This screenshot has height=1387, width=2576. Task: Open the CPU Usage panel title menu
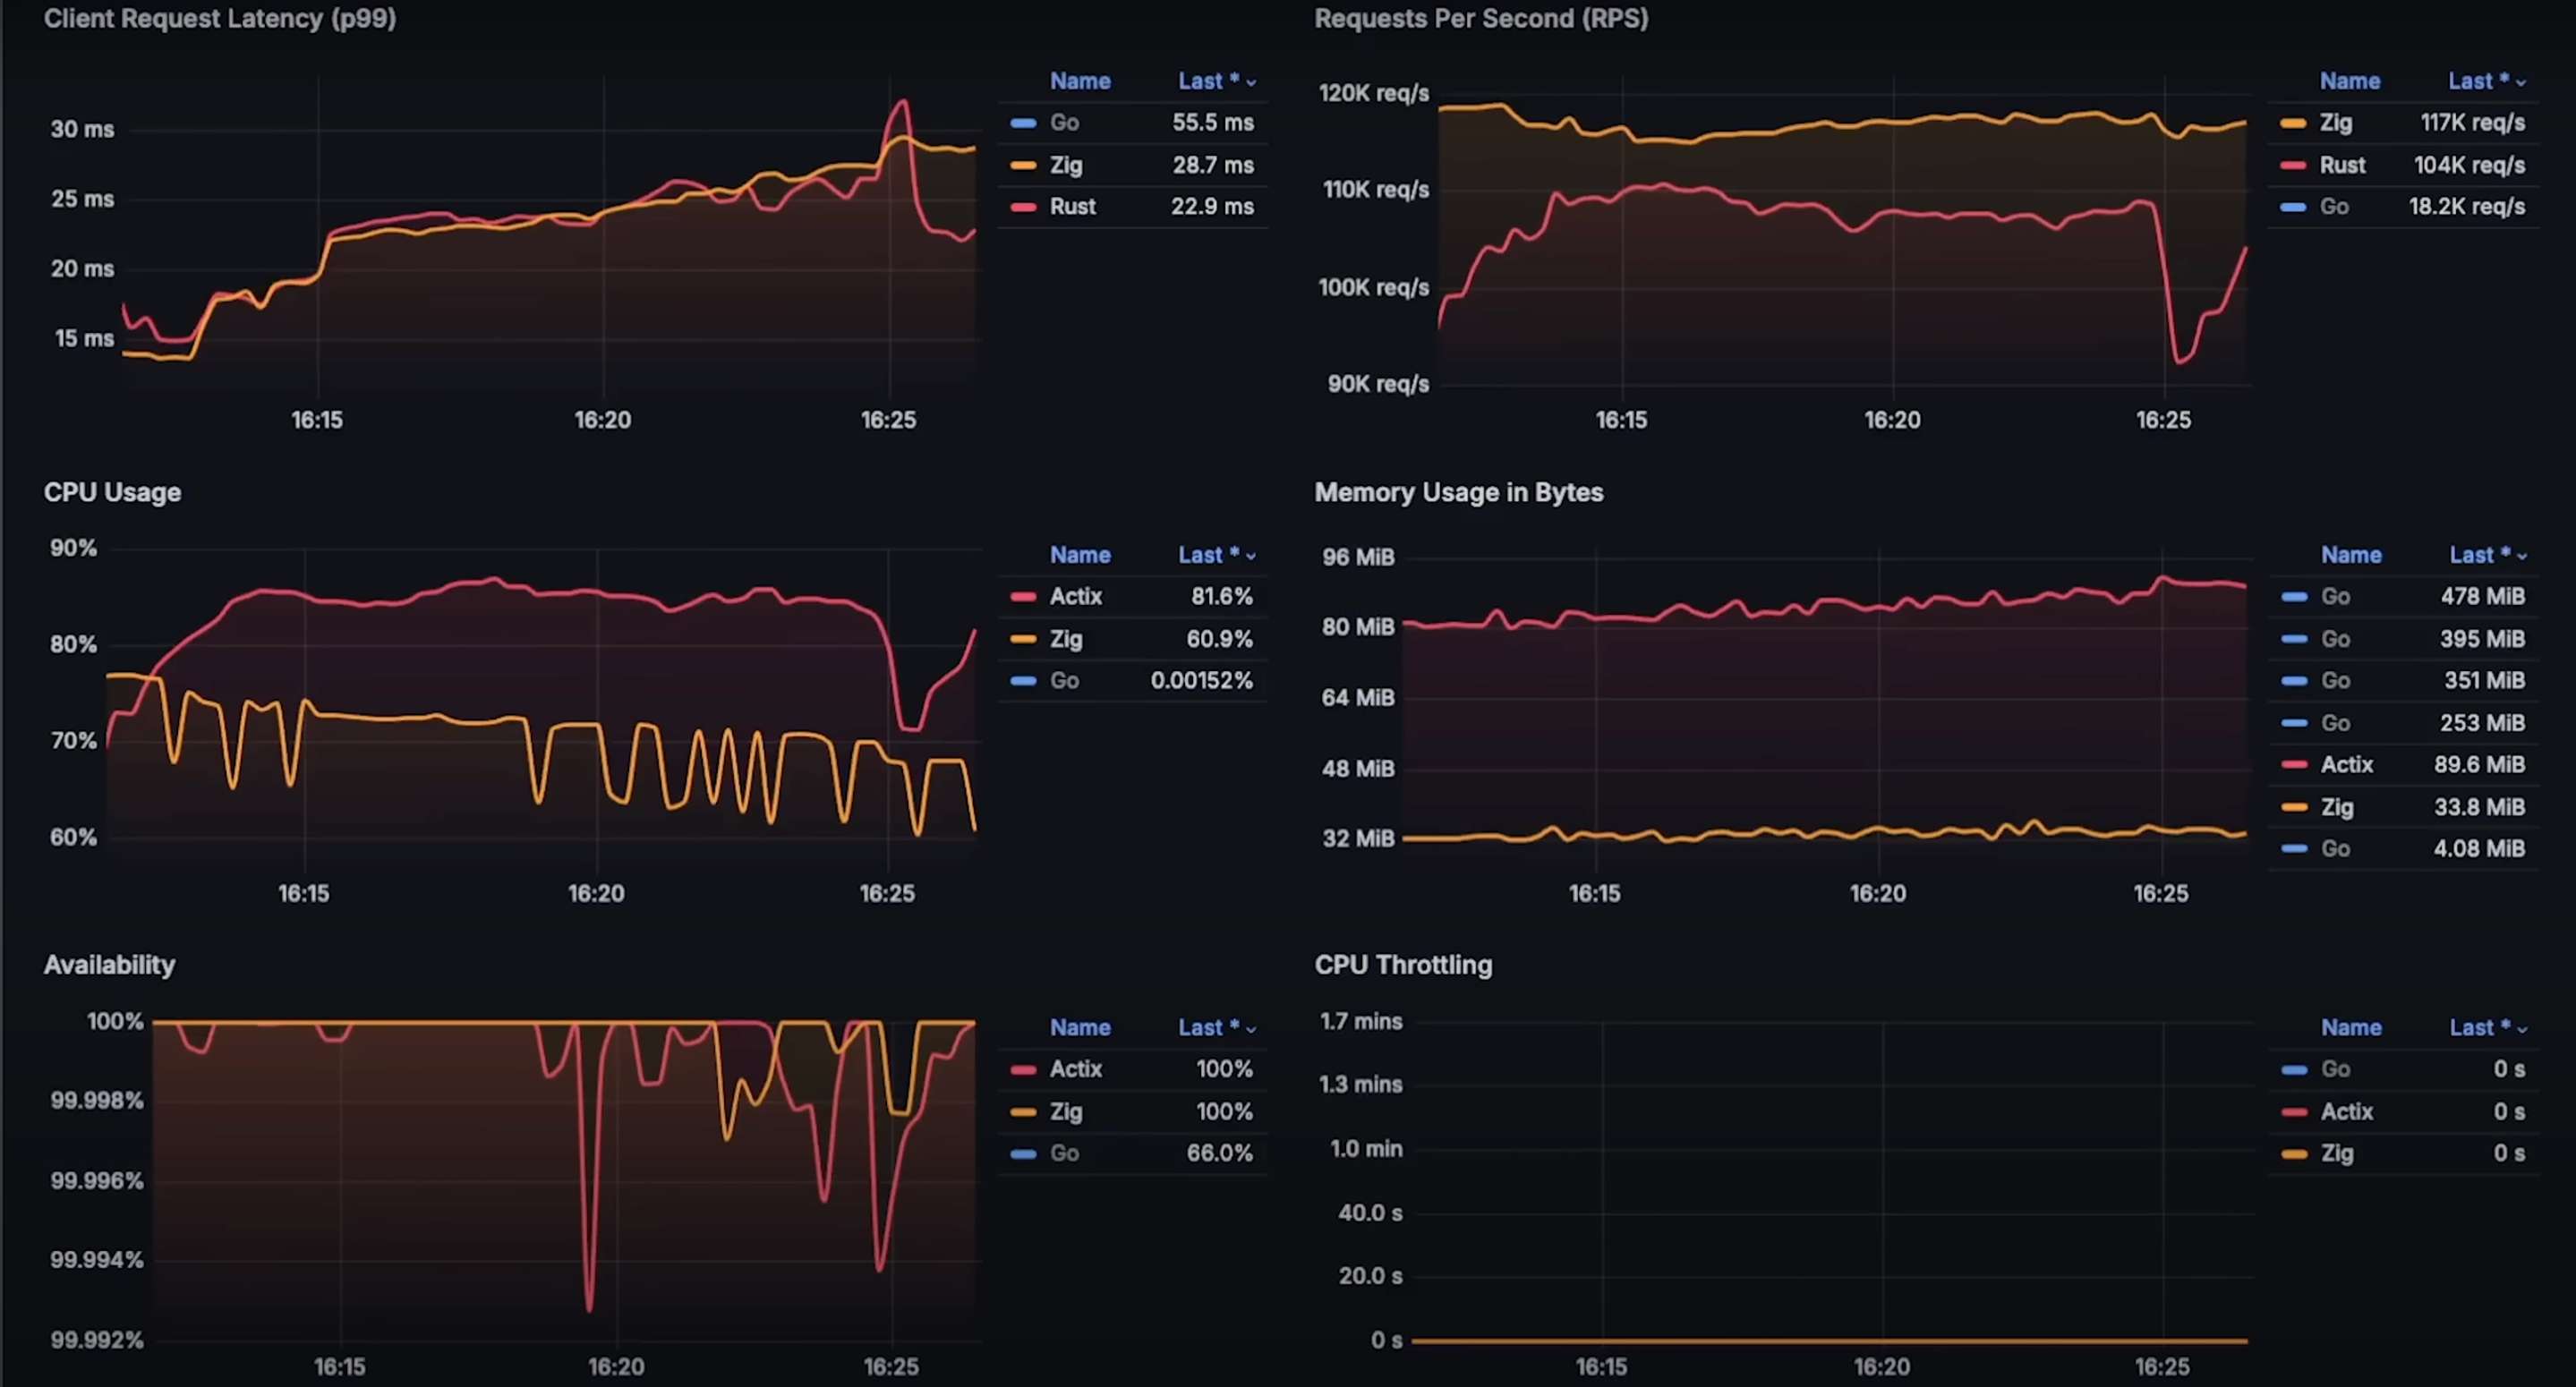[112, 492]
